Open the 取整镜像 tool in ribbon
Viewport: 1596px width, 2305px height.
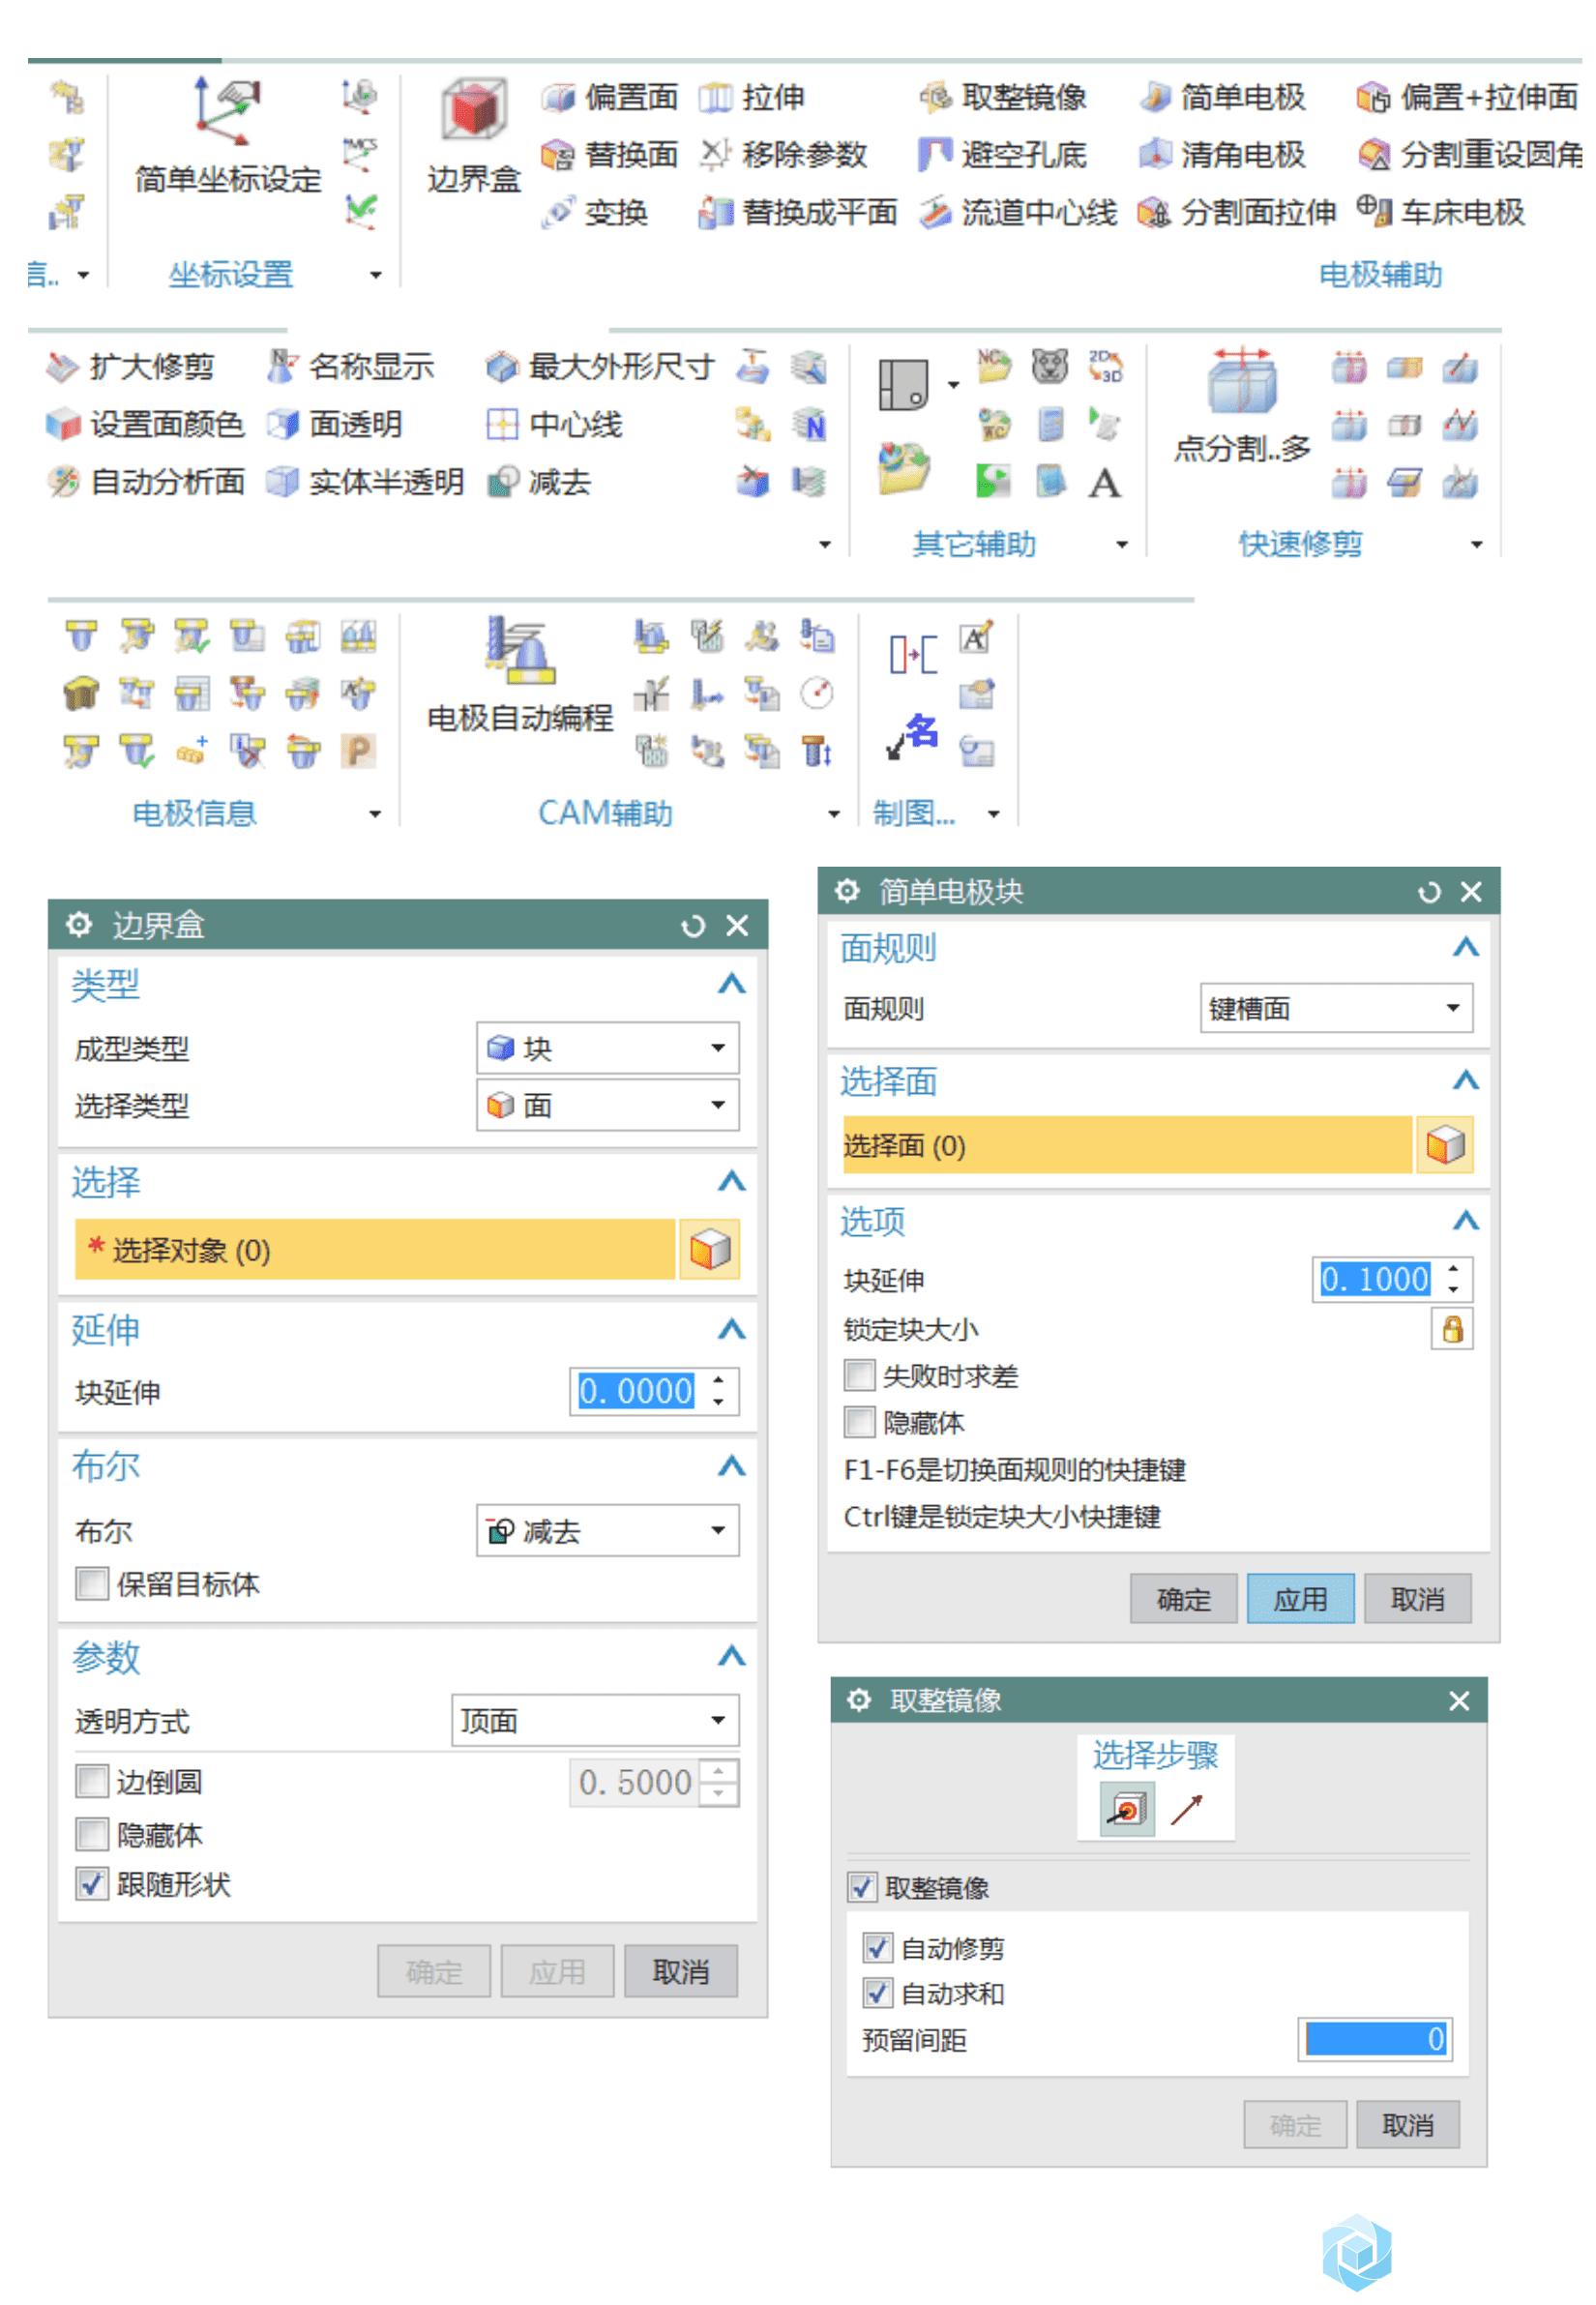click(1002, 97)
